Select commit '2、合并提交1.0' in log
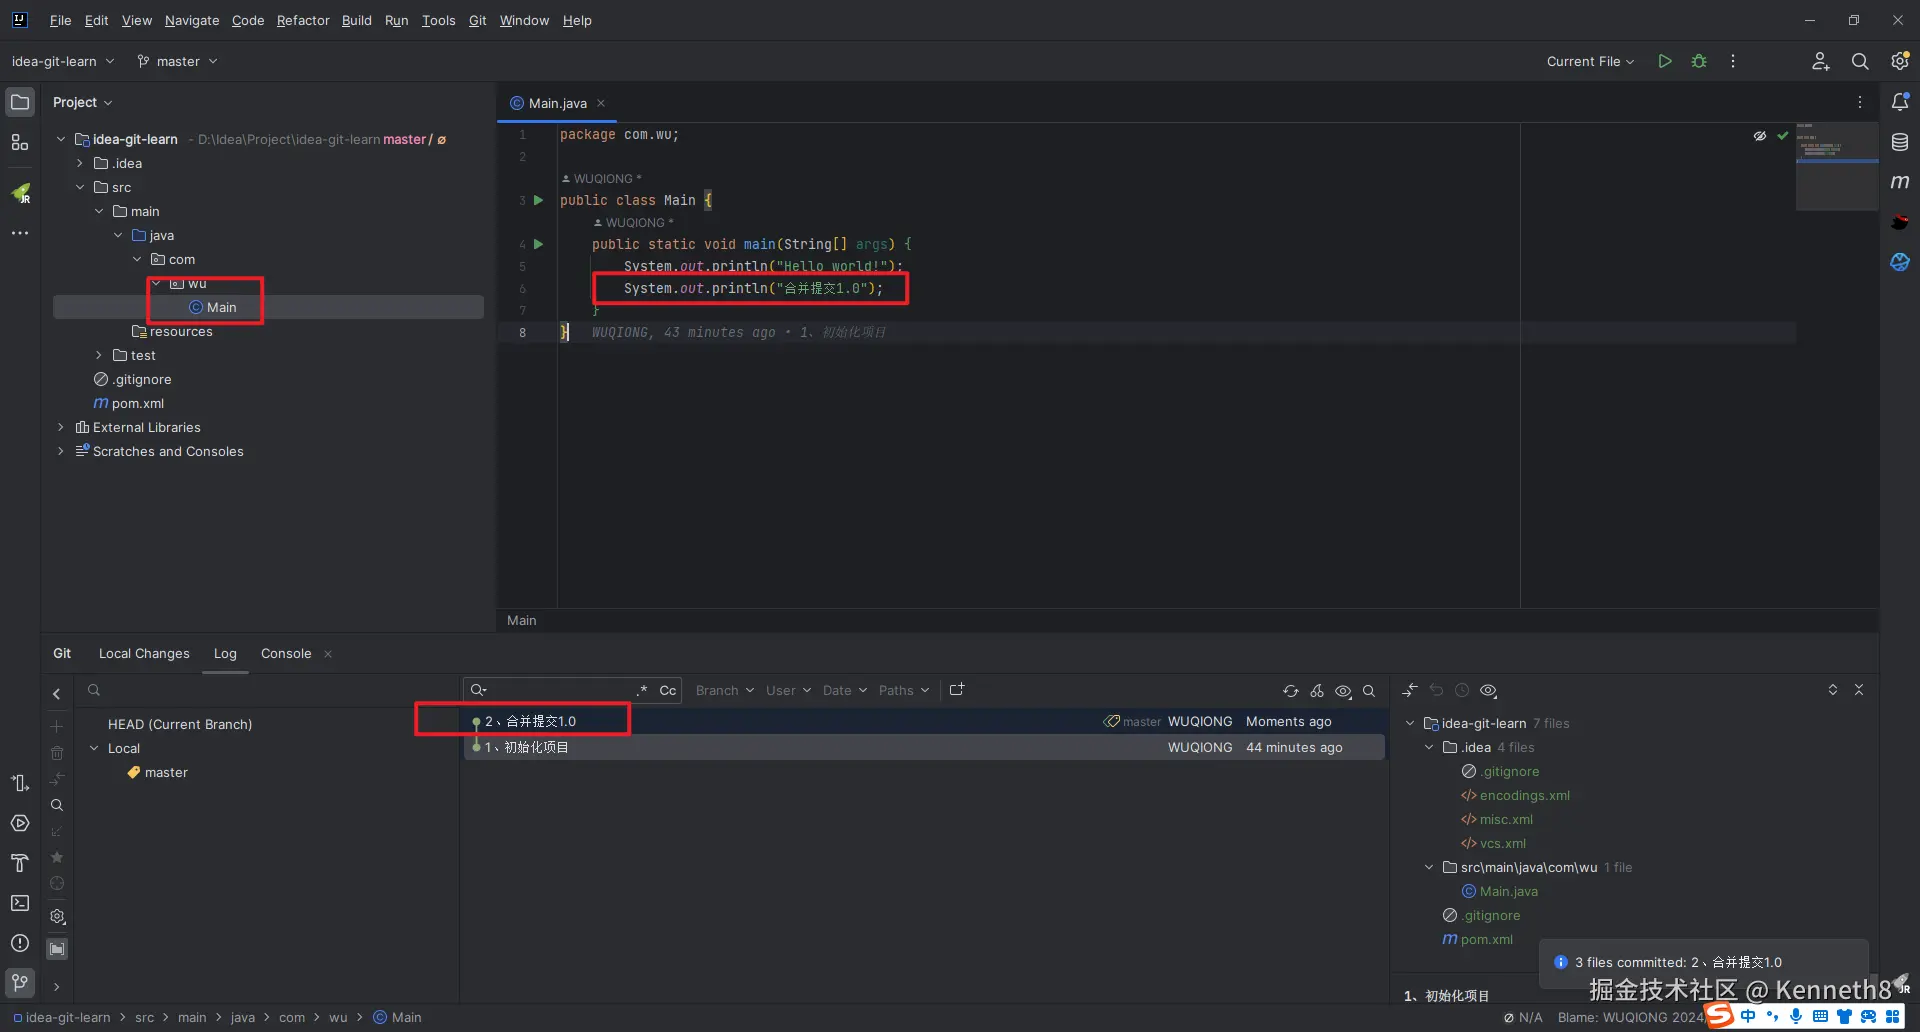1920x1032 pixels. pyautogui.click(x=923, y=721)
